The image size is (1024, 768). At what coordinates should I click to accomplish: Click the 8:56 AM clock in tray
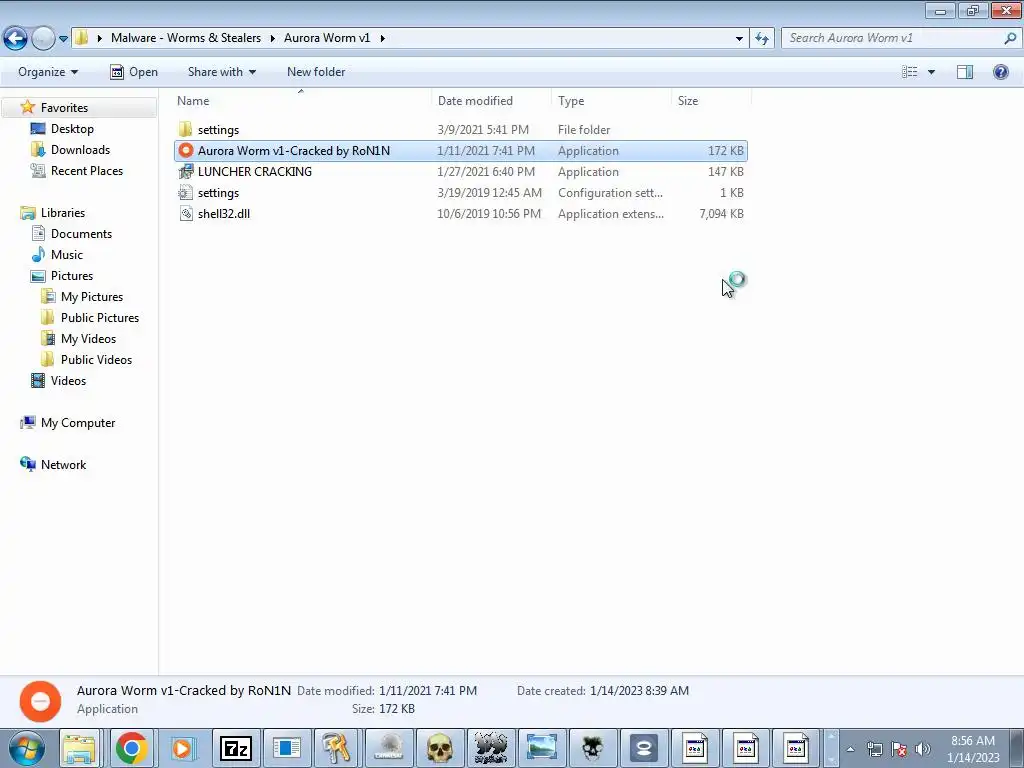point(972,741)
